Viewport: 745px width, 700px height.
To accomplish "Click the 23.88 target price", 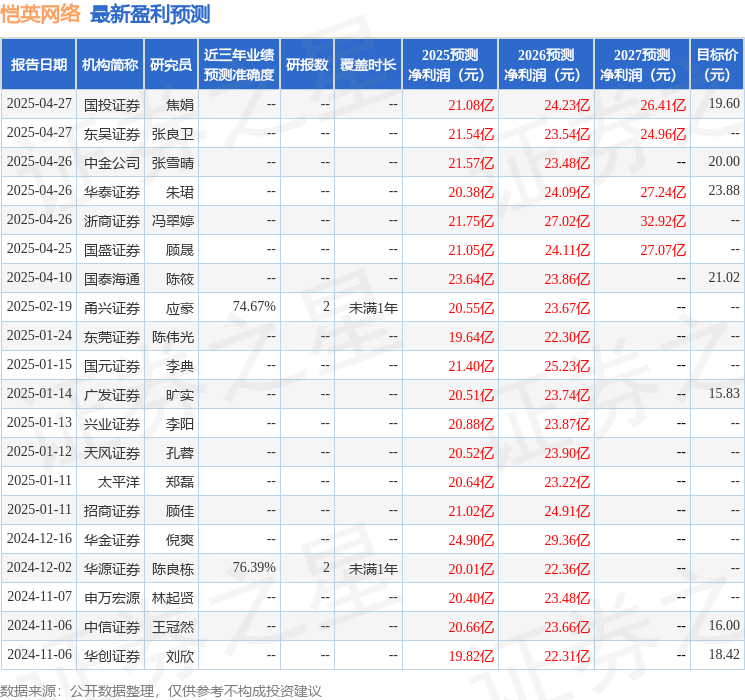I will point(724,191).
